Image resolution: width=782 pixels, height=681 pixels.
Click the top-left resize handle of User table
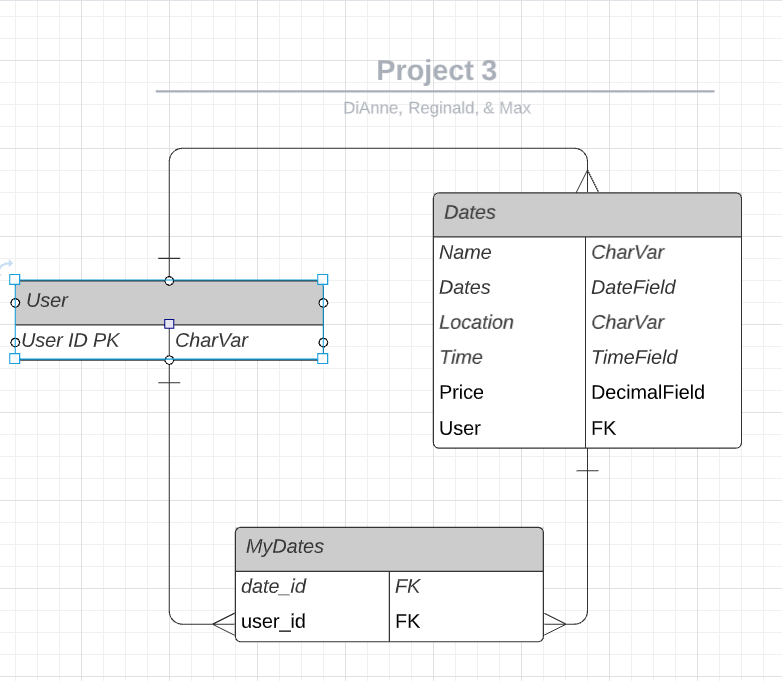pyautogui.click(x=15, y=279)
